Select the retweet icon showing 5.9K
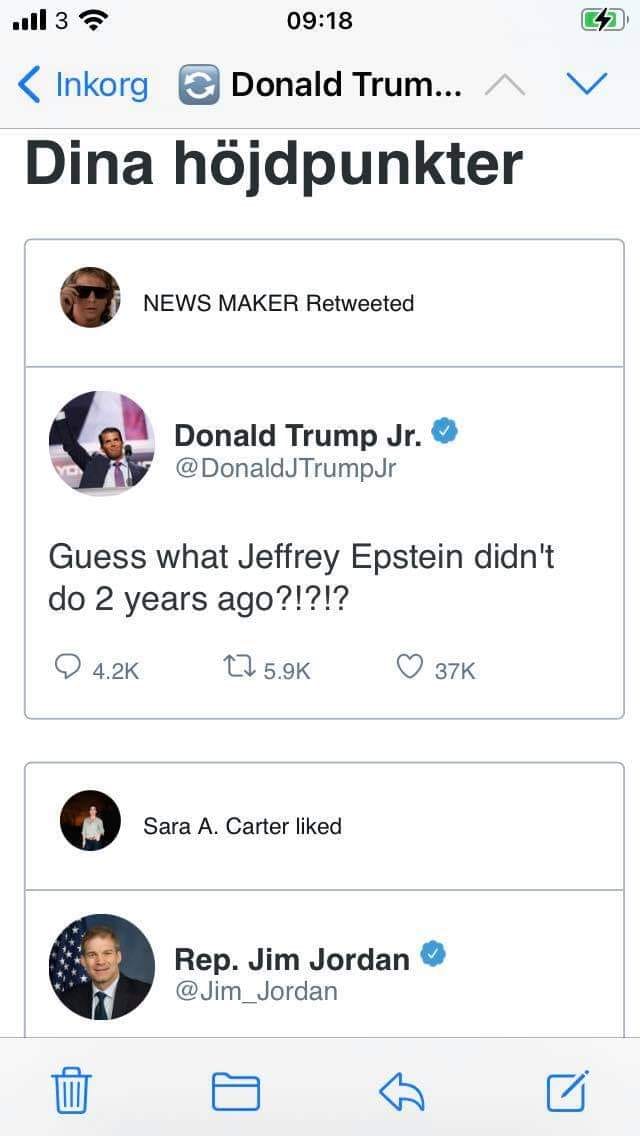 point(240,666)
